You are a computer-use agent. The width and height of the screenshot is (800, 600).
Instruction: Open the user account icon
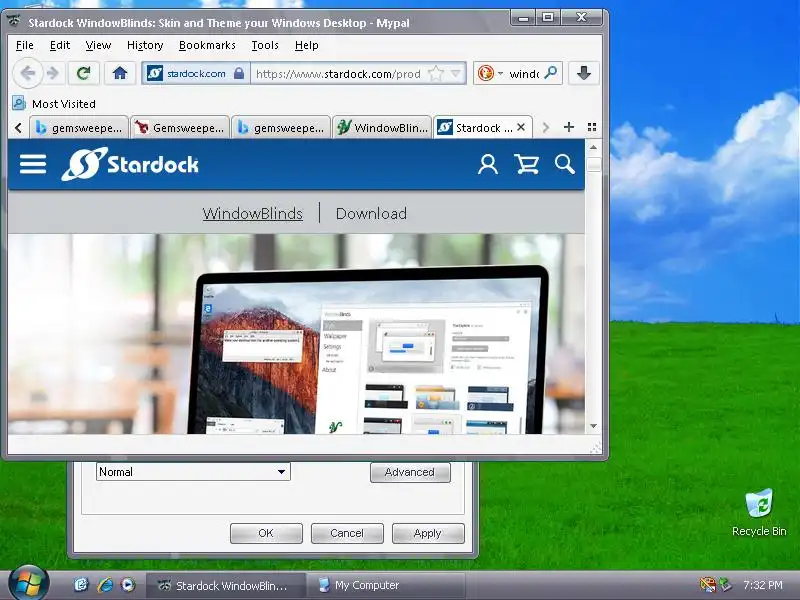pyautogui.click(x=488, y=164)
